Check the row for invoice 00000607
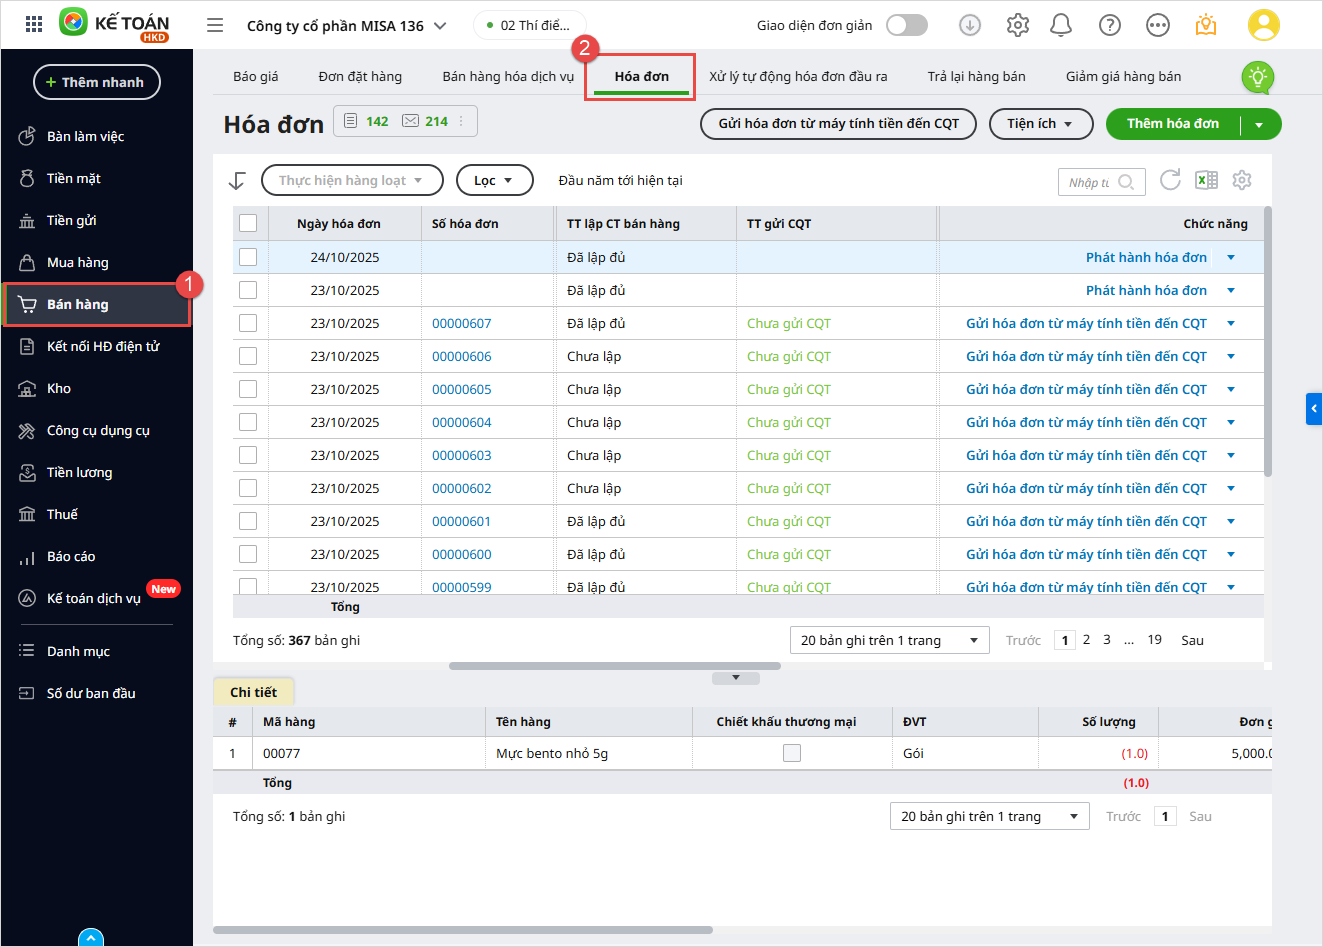Image resolution: width=1323 pixels, height=947 pixels. pos(248,323)
